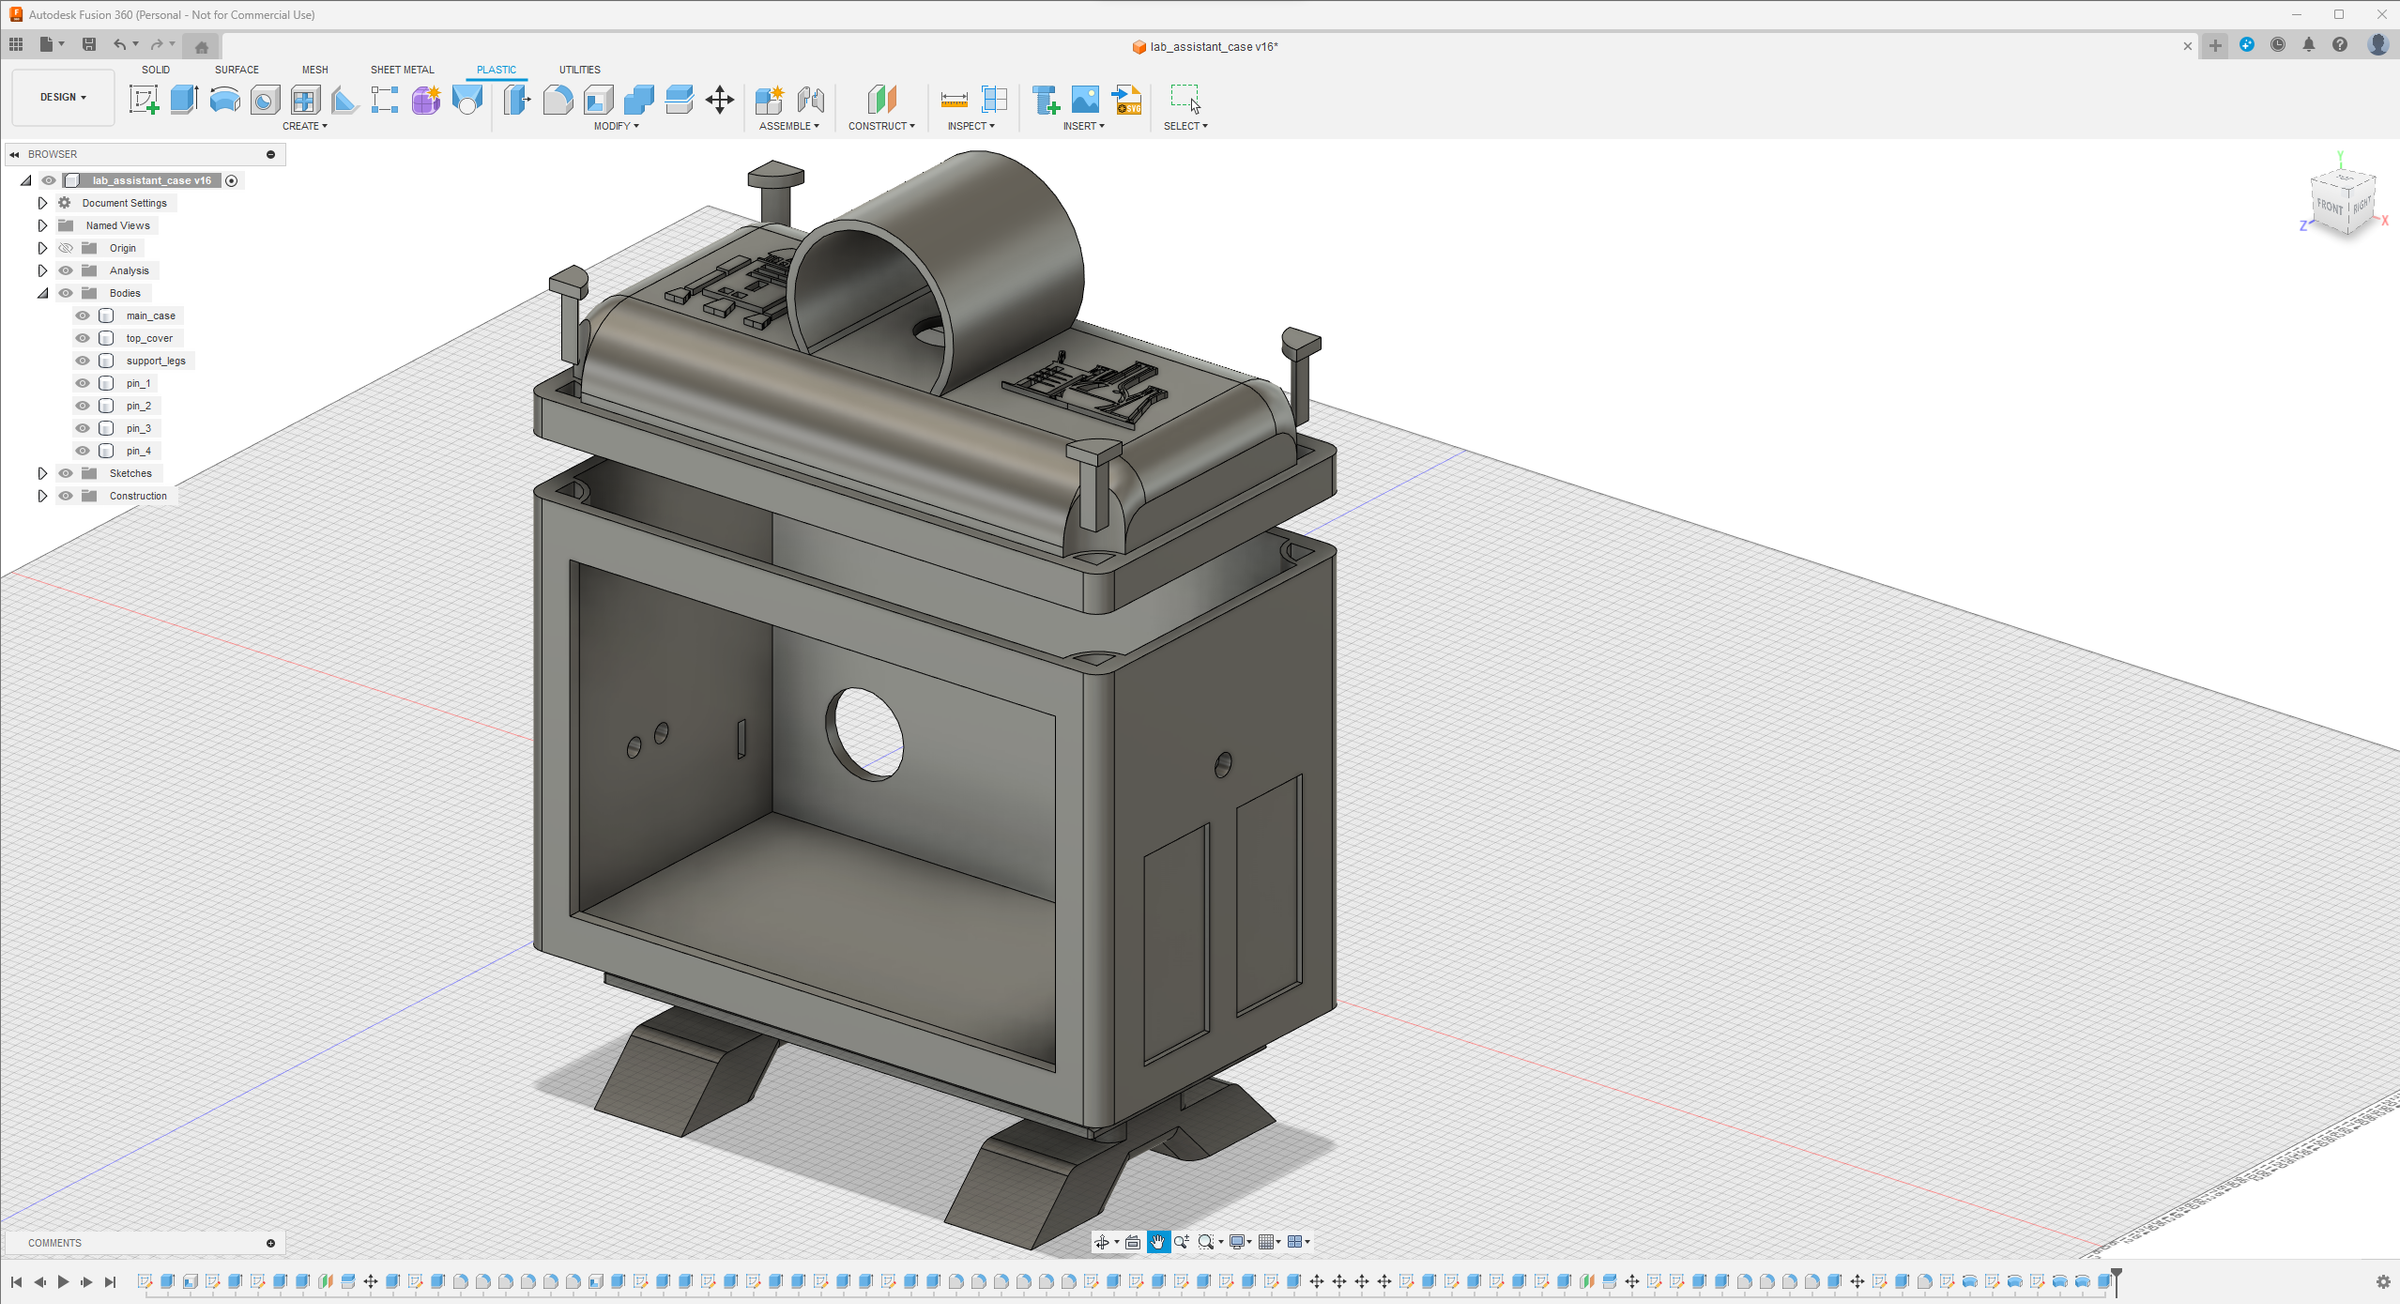Open the Create Form tool

[426, 99]
